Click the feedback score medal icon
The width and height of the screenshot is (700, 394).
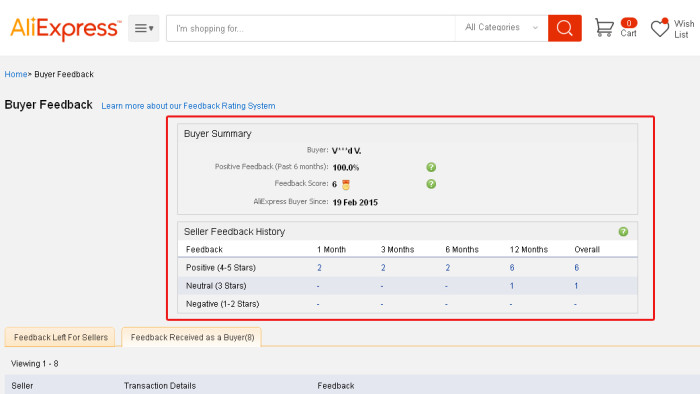(346, 184)
